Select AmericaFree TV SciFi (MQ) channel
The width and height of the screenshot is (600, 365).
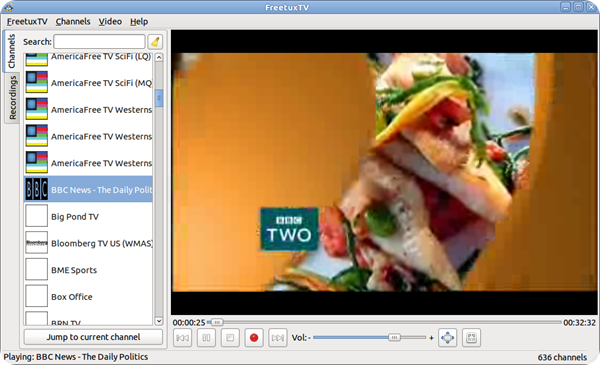point(88,82)
